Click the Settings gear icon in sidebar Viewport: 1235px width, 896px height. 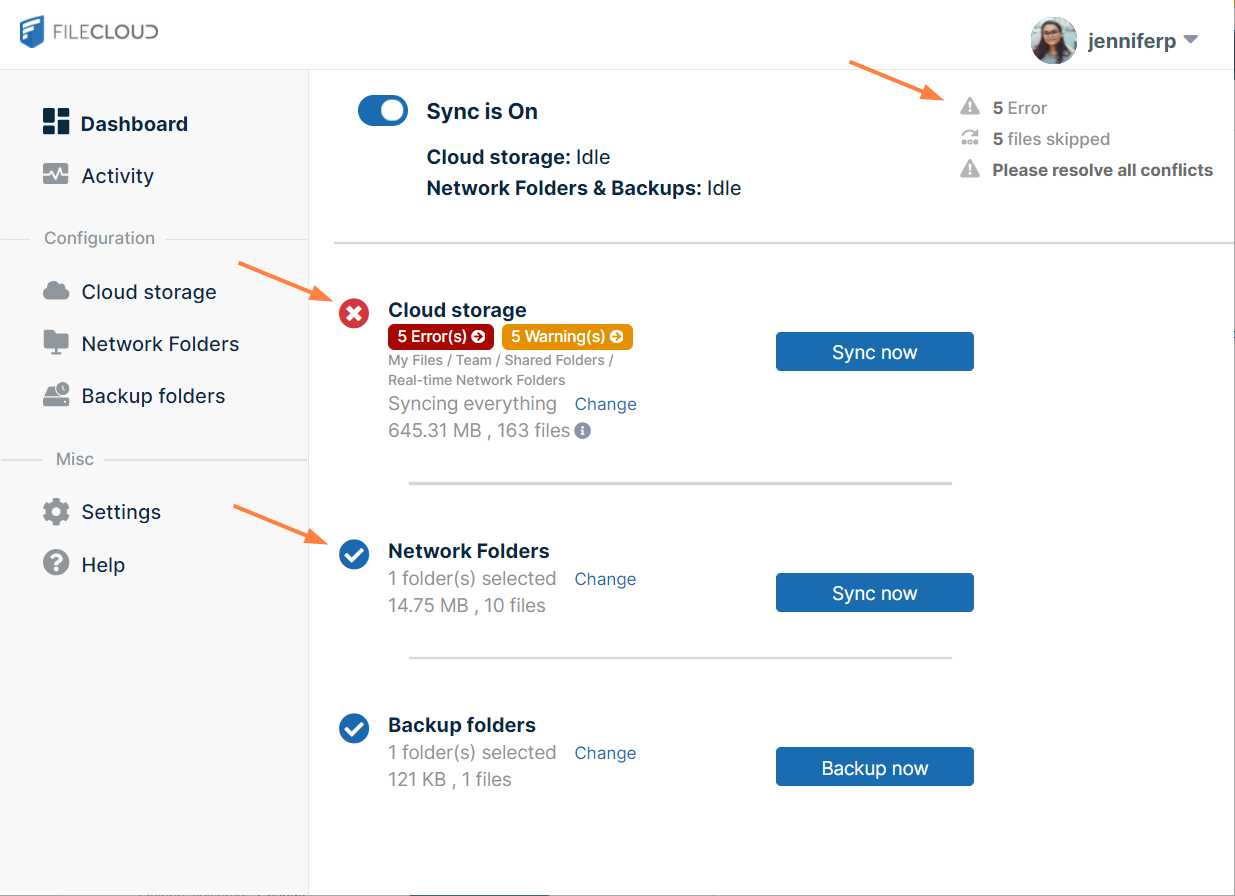(x=56, y=512)
